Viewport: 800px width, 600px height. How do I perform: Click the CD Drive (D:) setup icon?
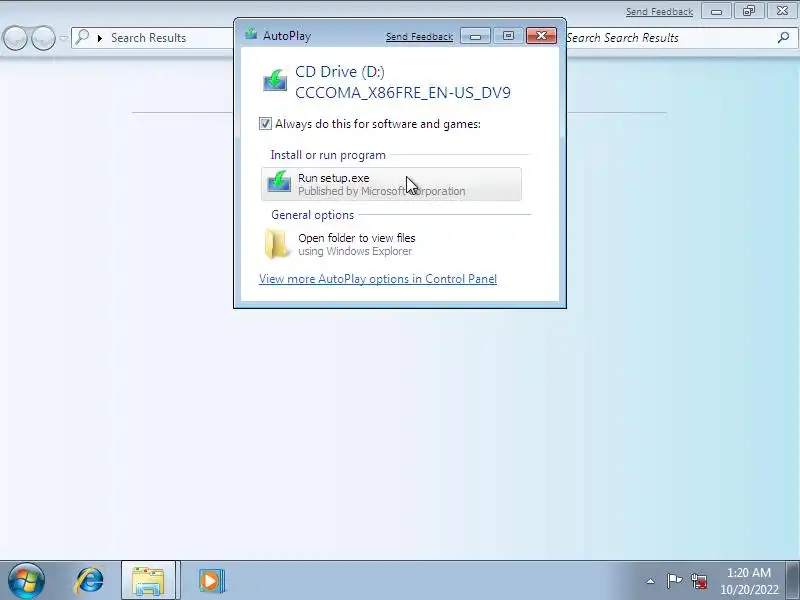coord(275,81)
